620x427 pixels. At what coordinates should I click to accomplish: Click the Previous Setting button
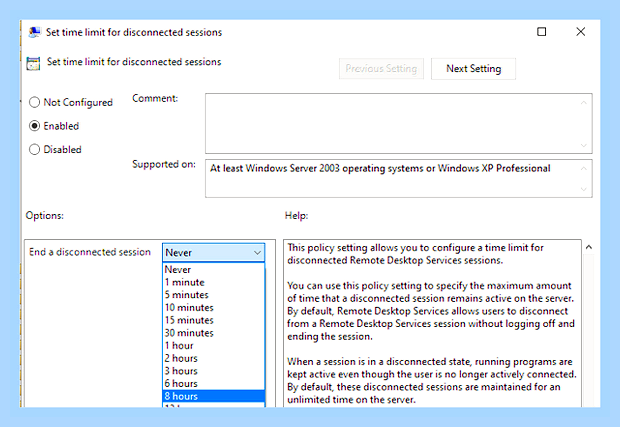(x=381, y=69)
